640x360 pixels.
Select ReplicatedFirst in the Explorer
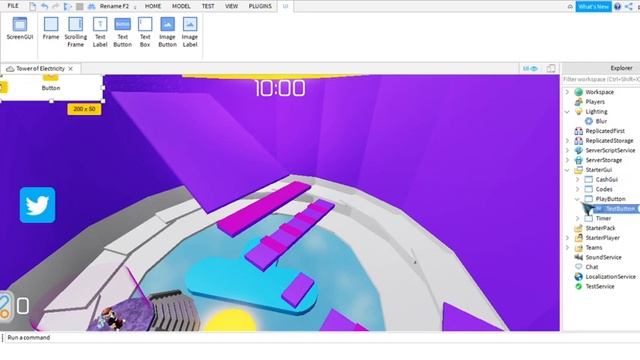605,131
